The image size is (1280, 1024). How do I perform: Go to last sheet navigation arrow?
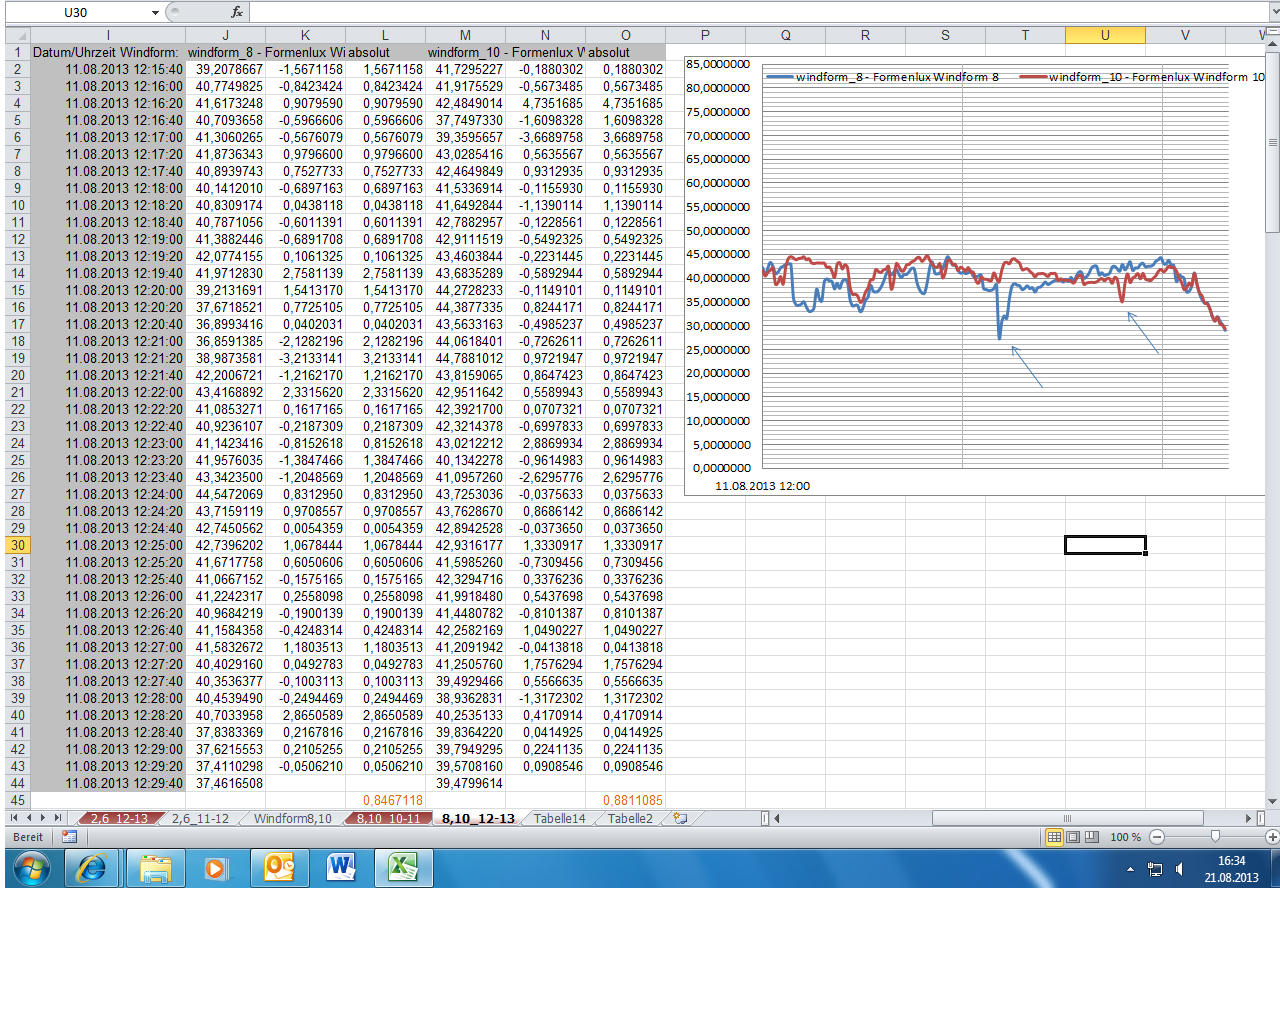click(x=58, y=818)
